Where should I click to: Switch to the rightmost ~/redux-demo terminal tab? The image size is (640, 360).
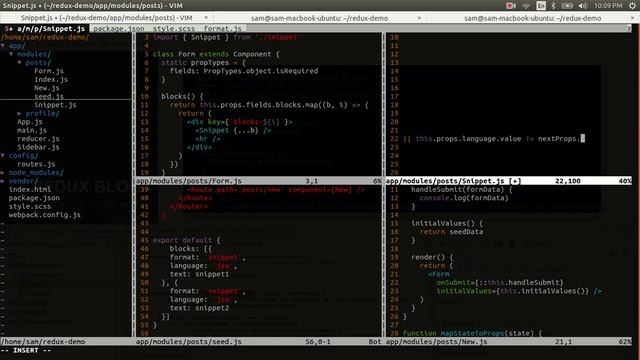pyautogui.click(x=533, y=18)
